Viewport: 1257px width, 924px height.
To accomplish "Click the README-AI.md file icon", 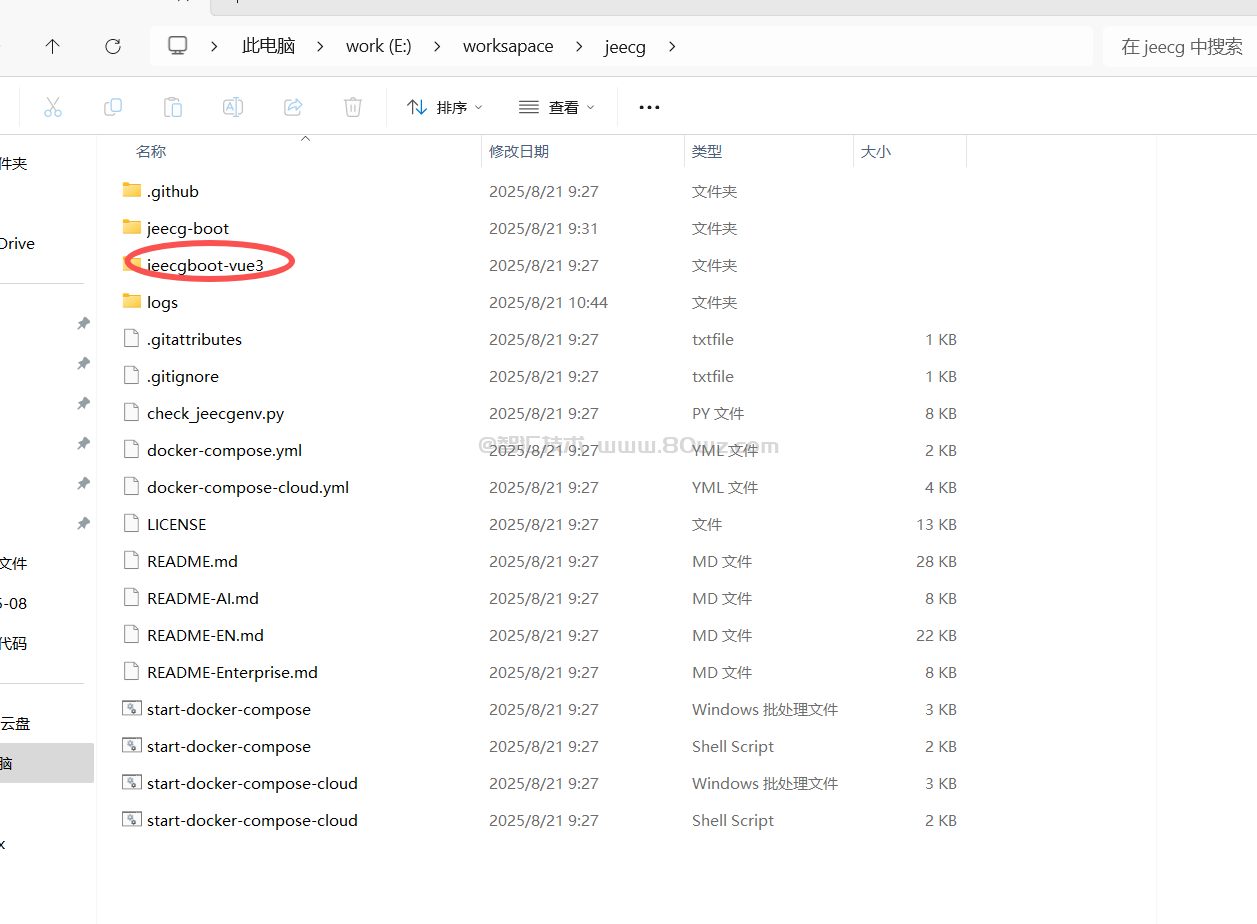I will tap(131, 597).
